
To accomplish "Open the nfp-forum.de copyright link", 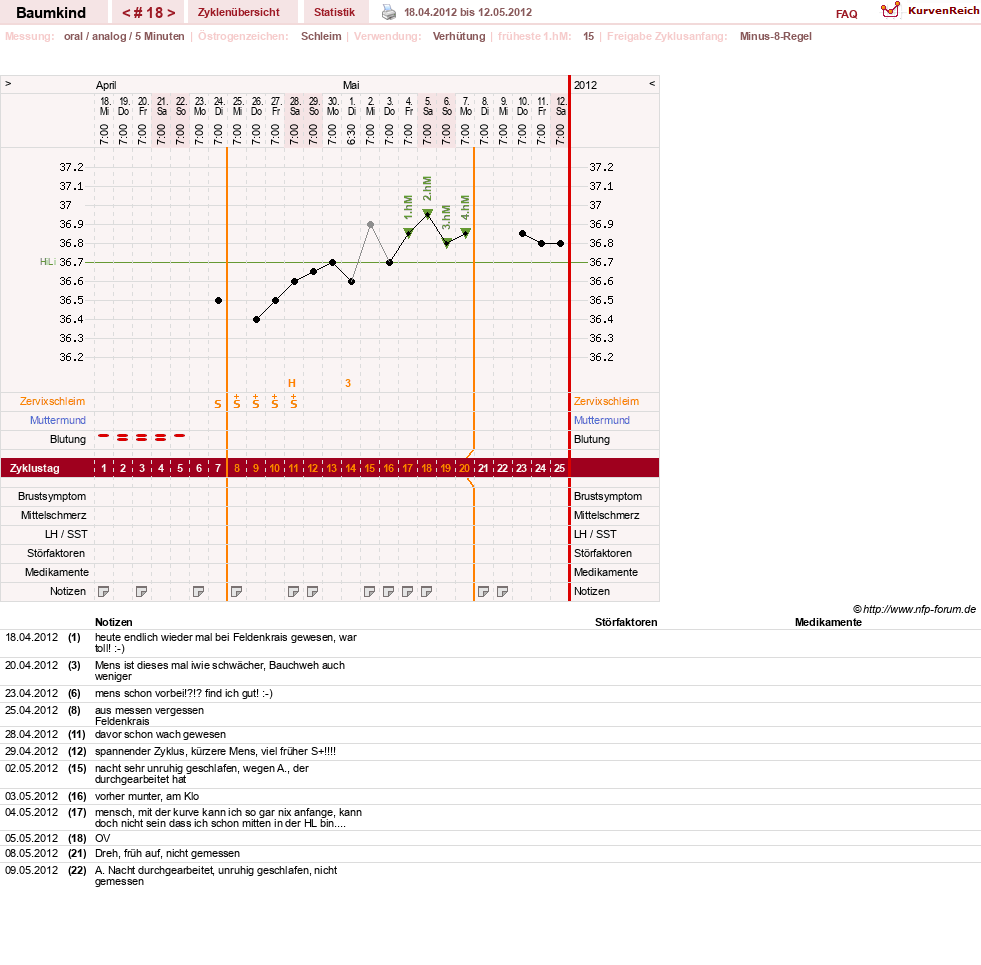I will 914,609.
